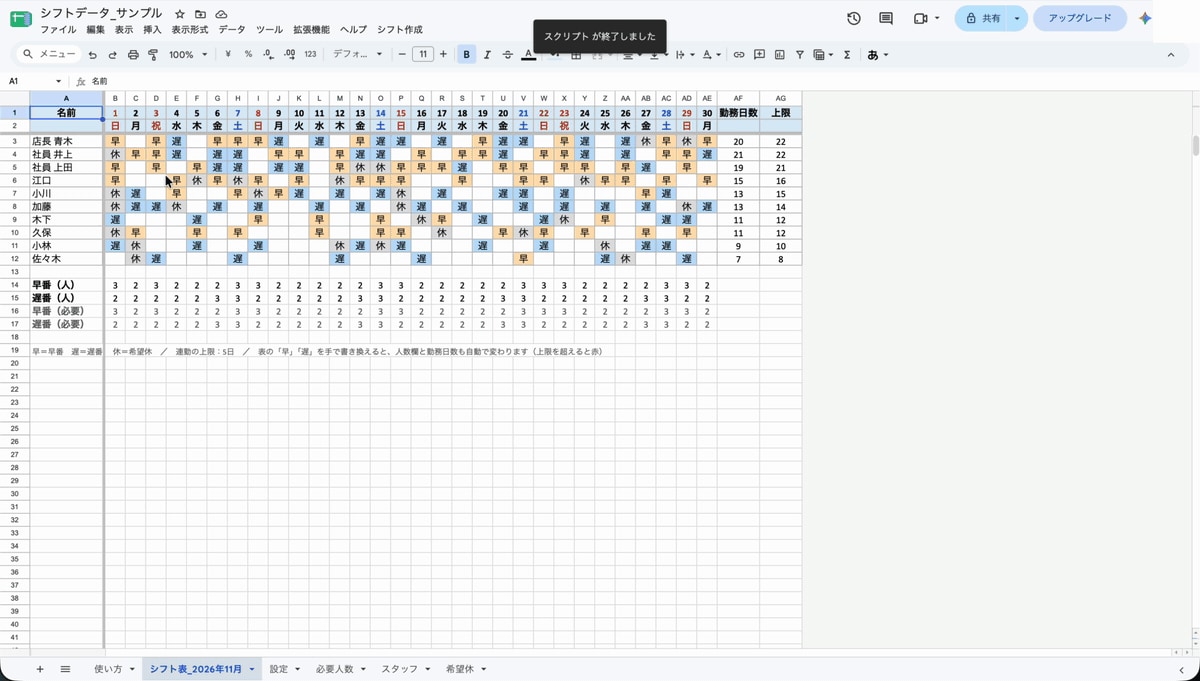Launch the Gemini assistant sparkle
This screenshot has width=1200, height=681.
click(x=1146, y=19)
